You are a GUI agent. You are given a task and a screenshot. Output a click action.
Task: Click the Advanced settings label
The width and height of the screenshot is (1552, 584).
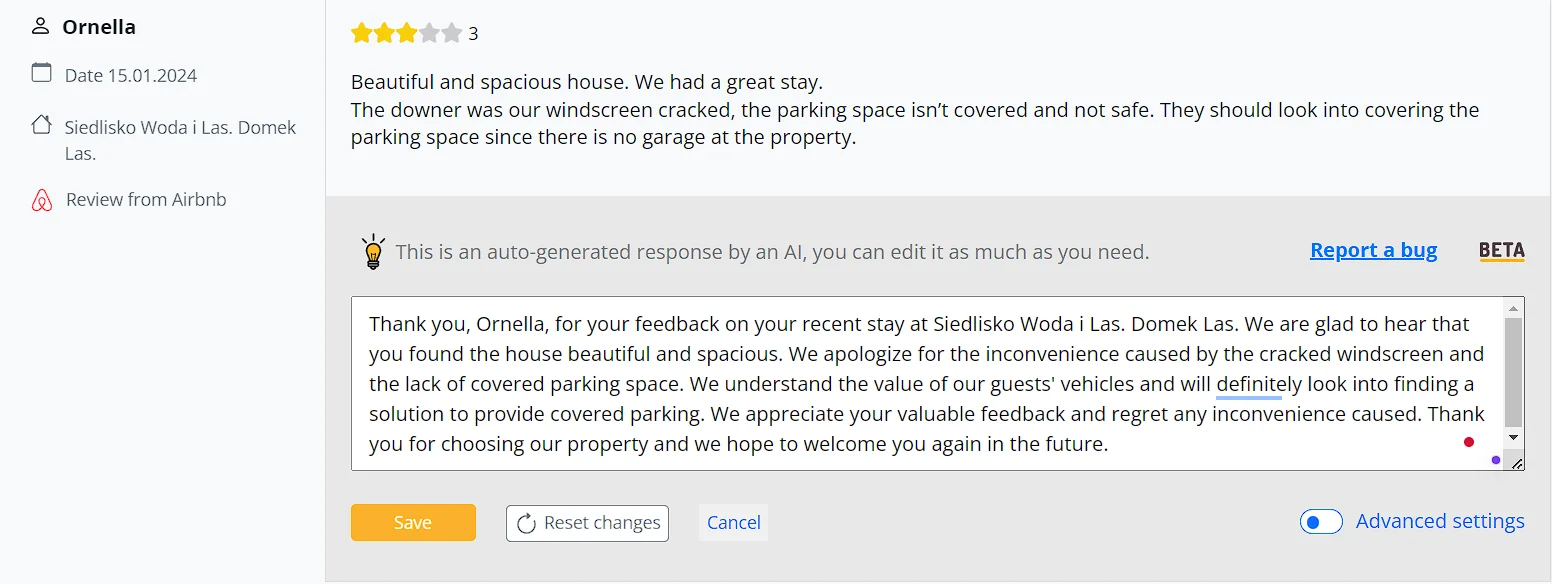click(x=1440, y=521)
